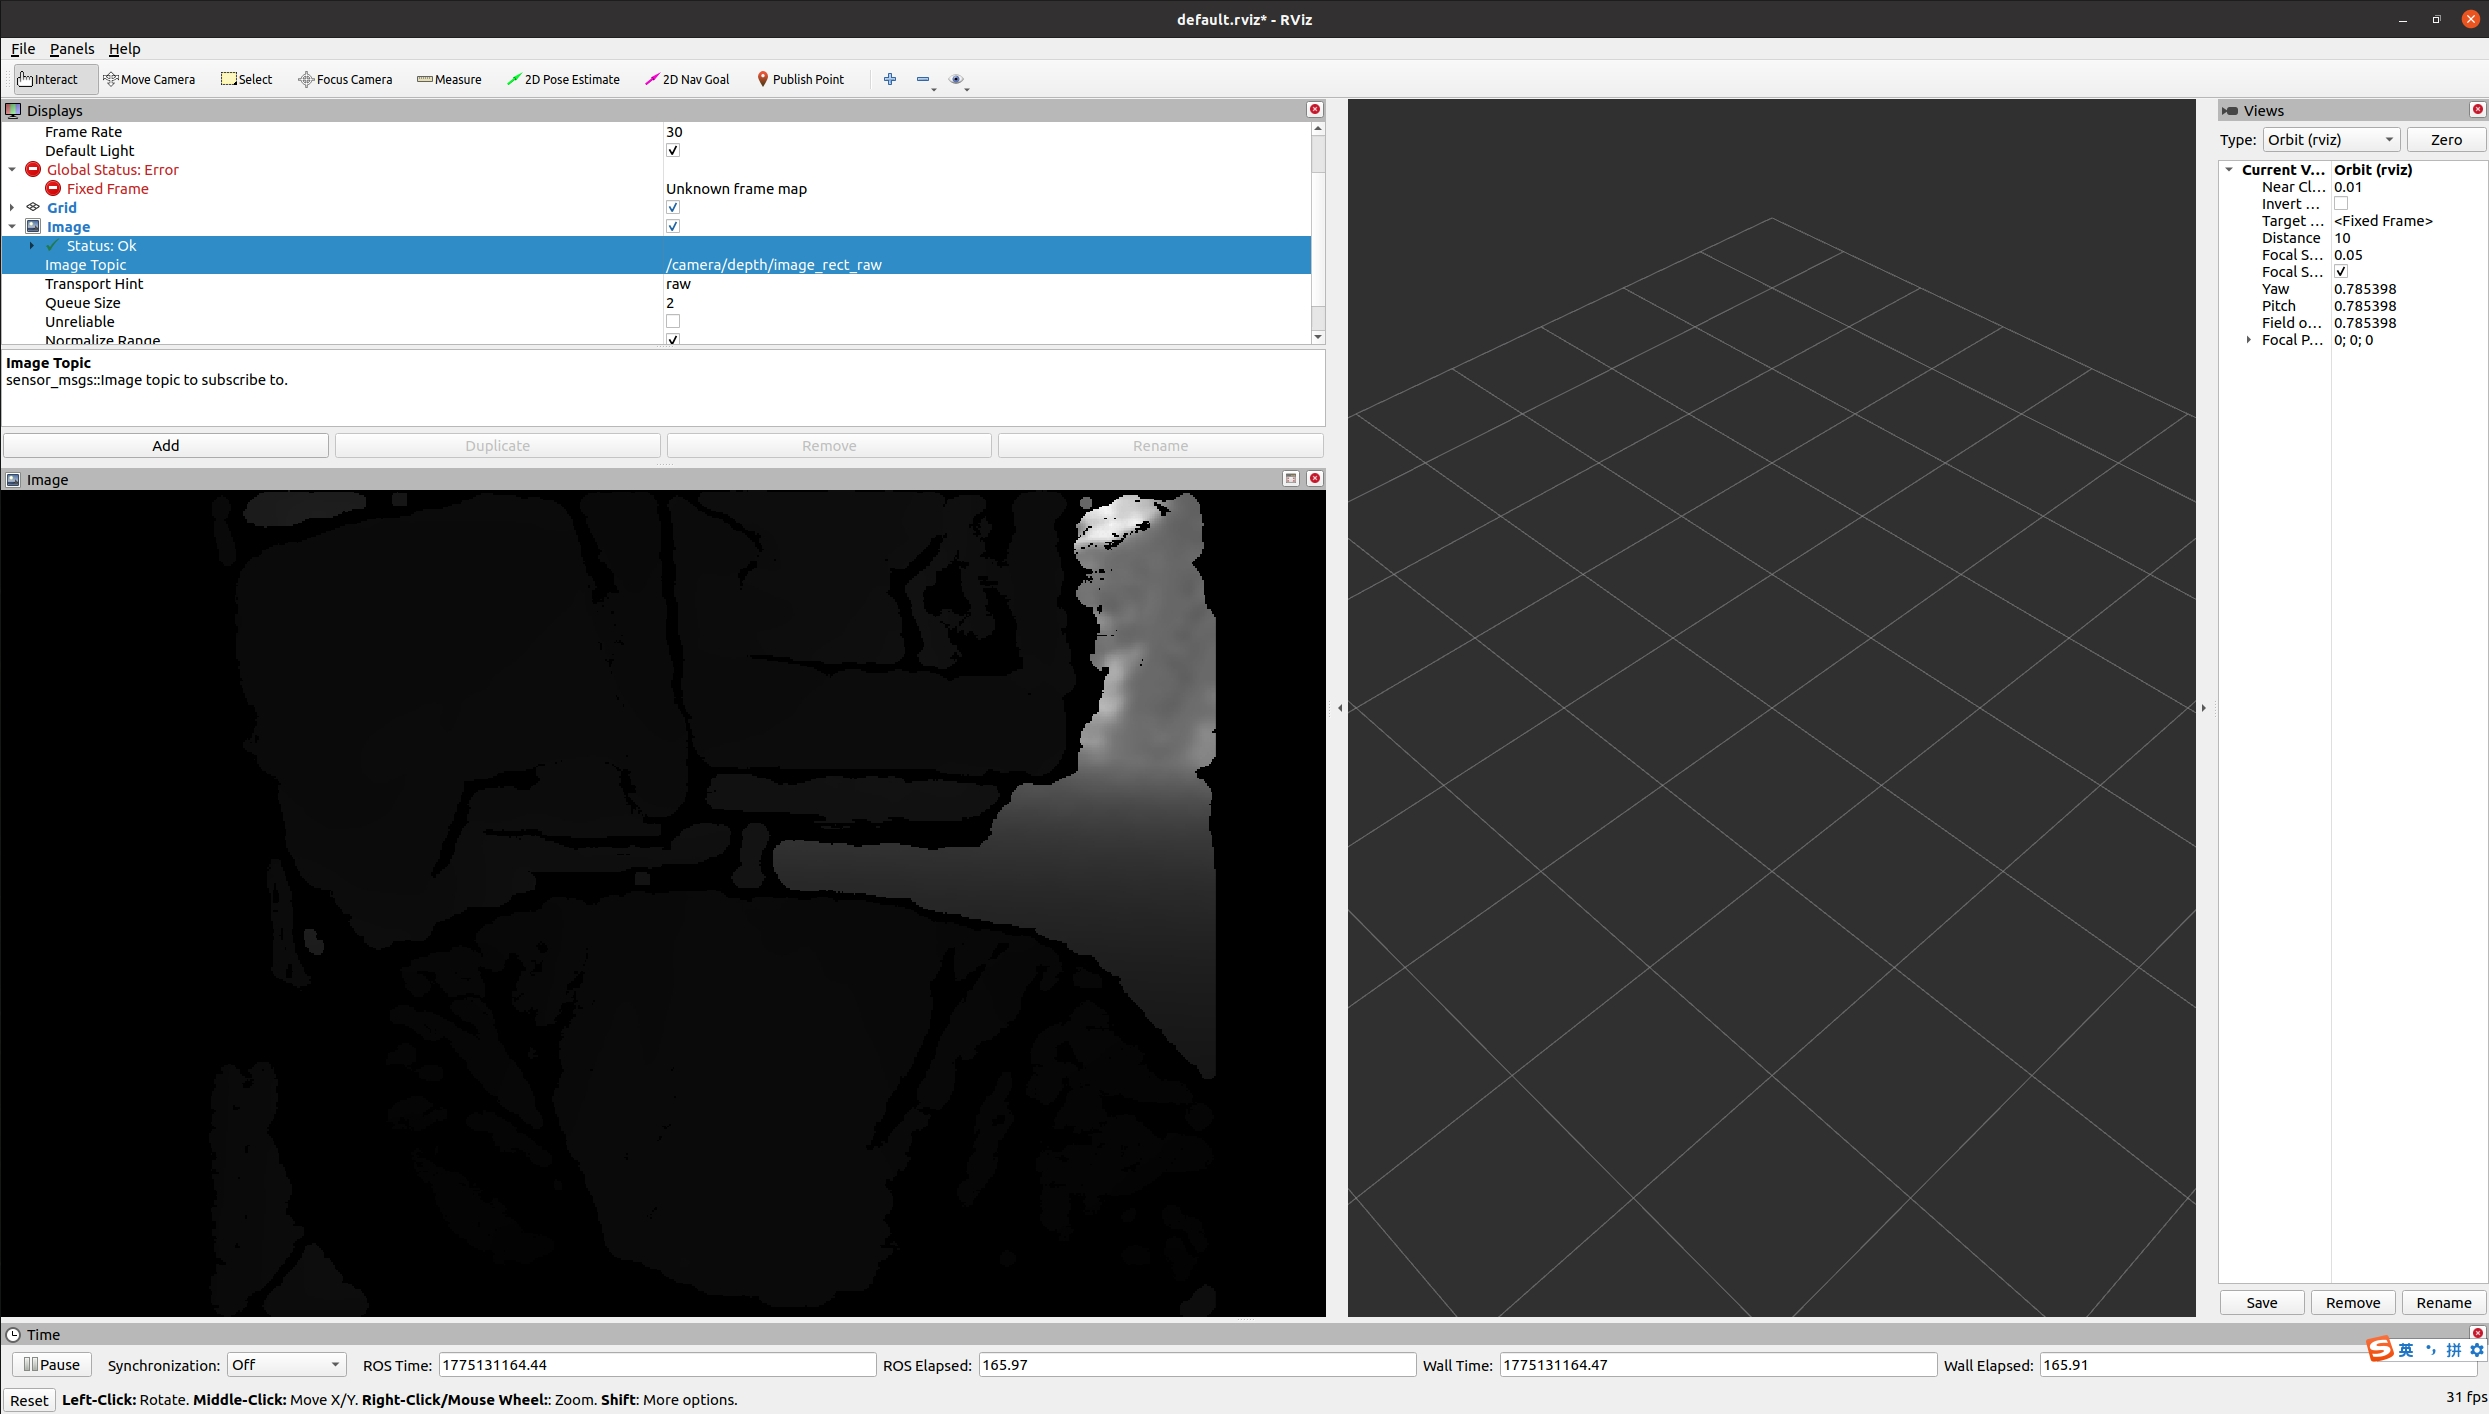
Task: Close the Views panel
Action: pyautogui.click(x=2478, y=109)
